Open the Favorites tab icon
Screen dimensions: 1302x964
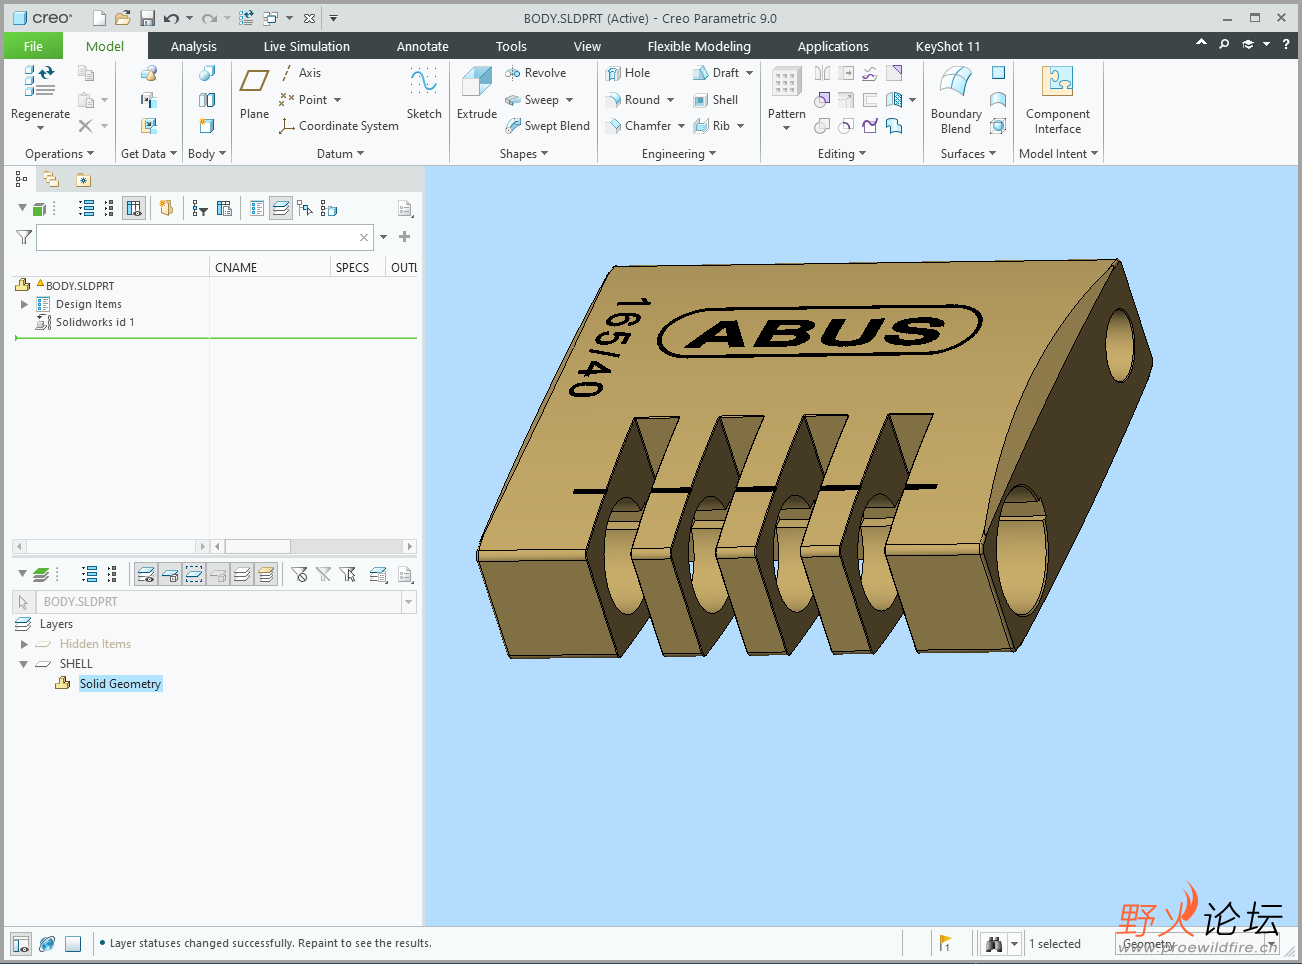point(83,180)
